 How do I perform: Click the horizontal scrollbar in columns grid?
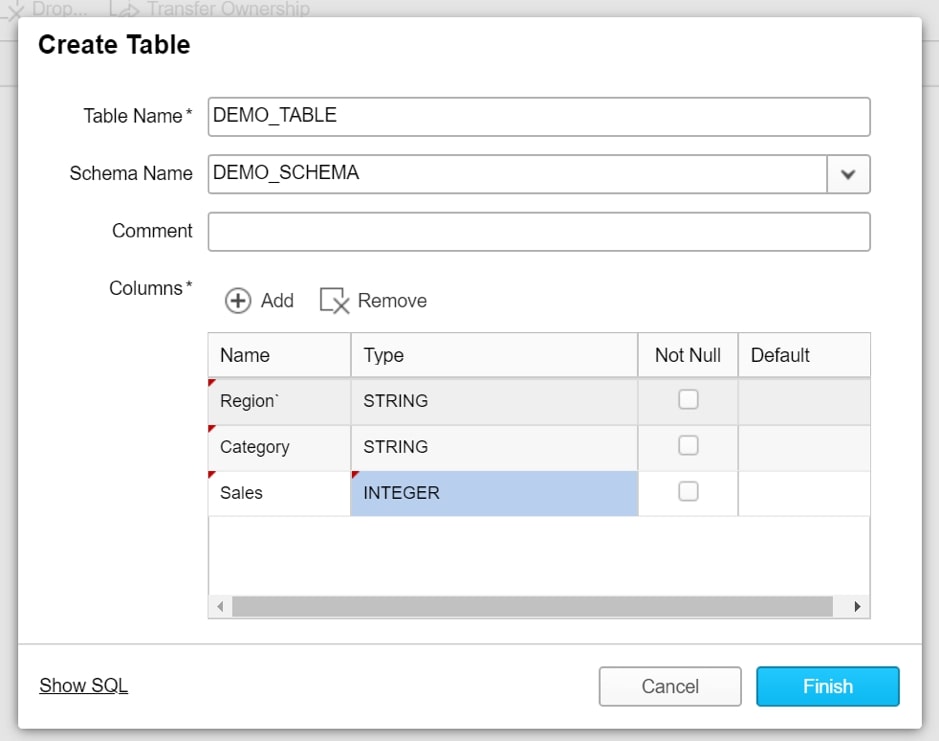point(532,606)
